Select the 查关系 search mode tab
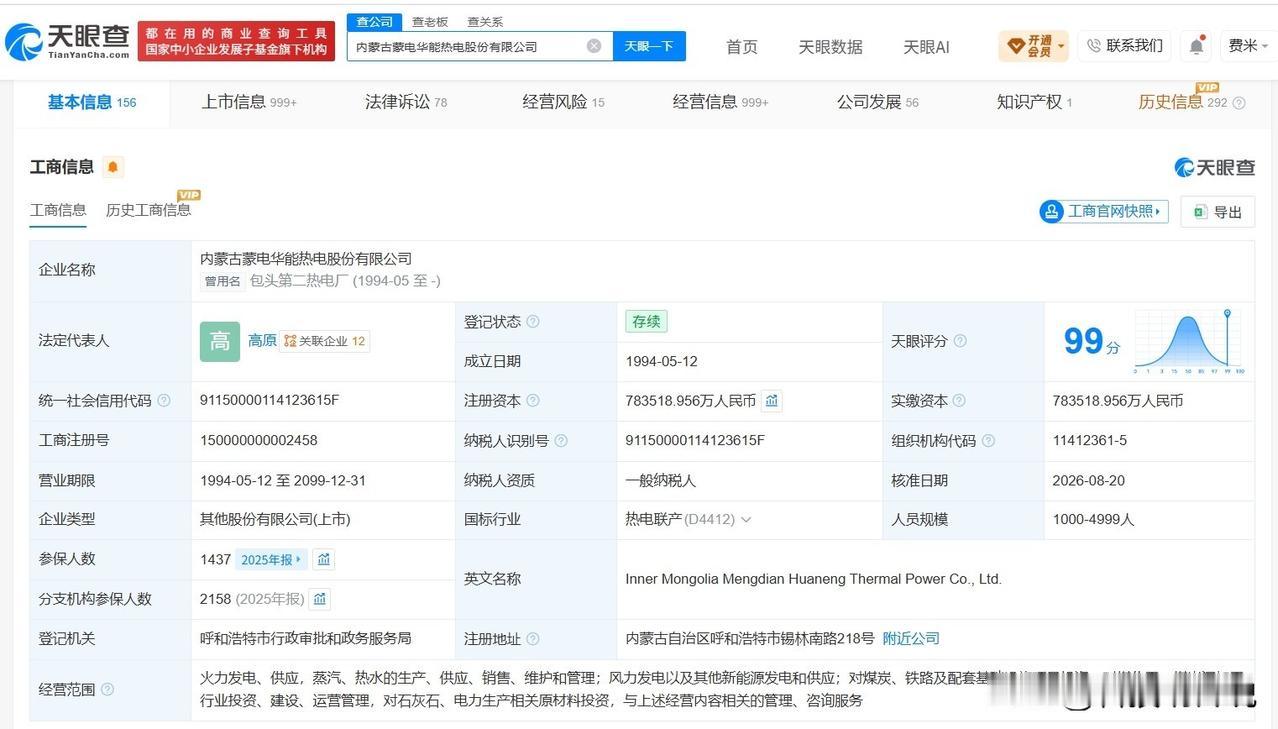The height and width of the screenshot is (729, 1278). click(486, 22)
